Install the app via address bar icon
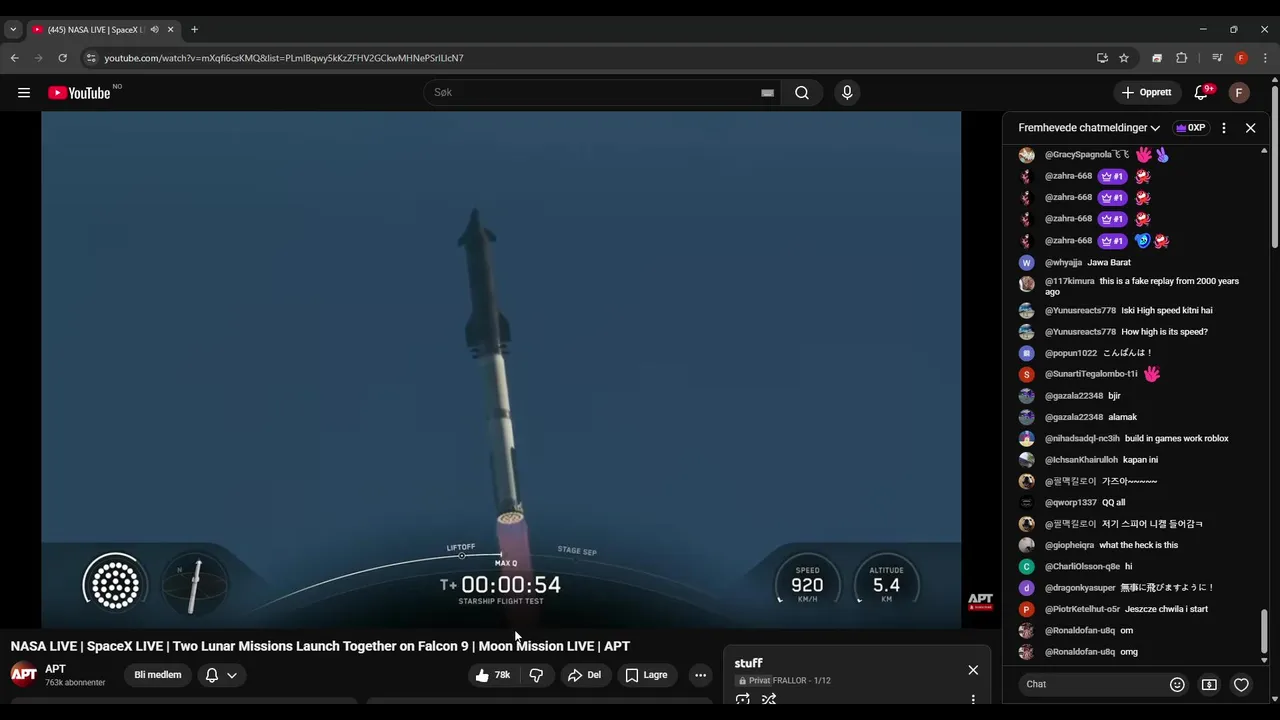Viewport: 1280px width, 720px height. click(x=1102, y=58)
